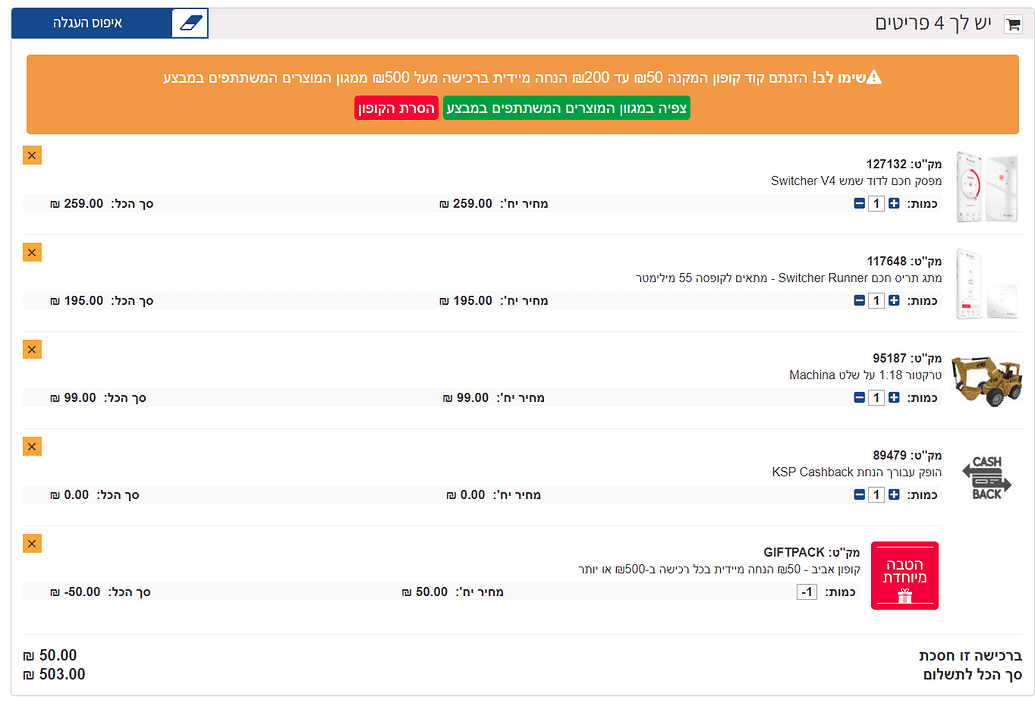This screenshot has height=702, width=1035.
Task: Click the shopping cart icon in header
Action: point(1013,24)
